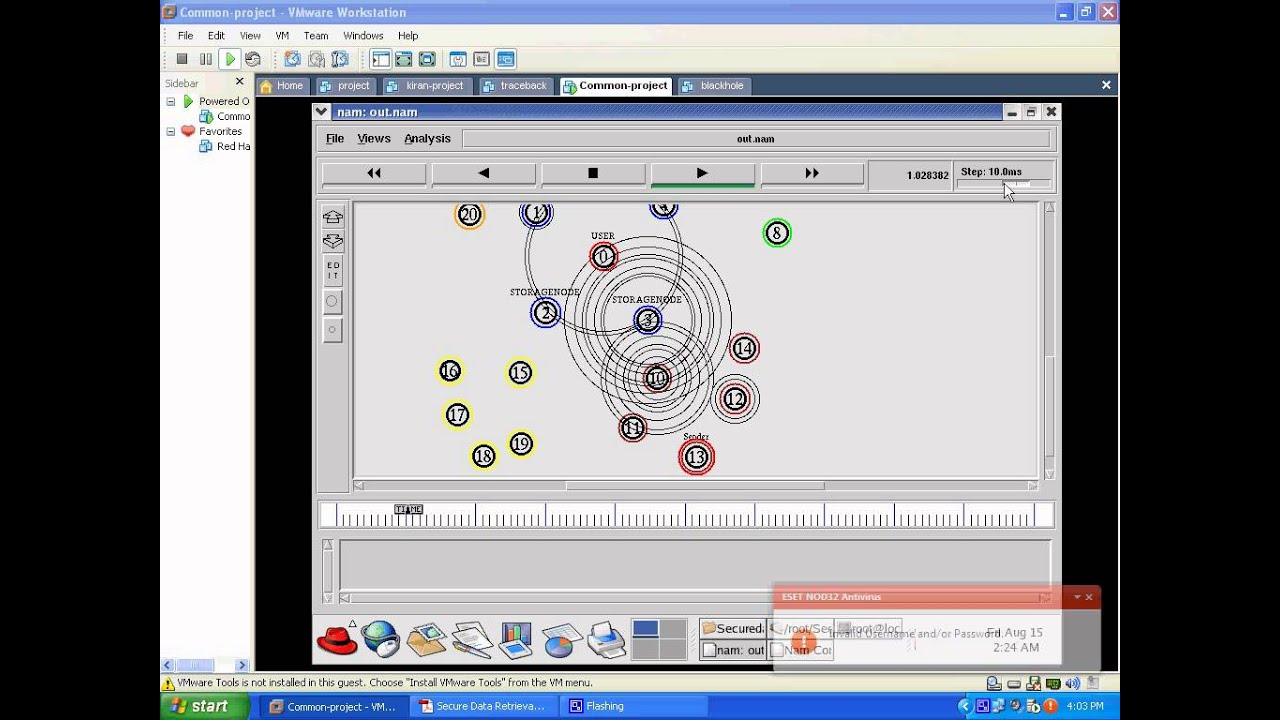Select the Commo VM under Powered On
1280x720 pixels.
[x=225, y=116]
